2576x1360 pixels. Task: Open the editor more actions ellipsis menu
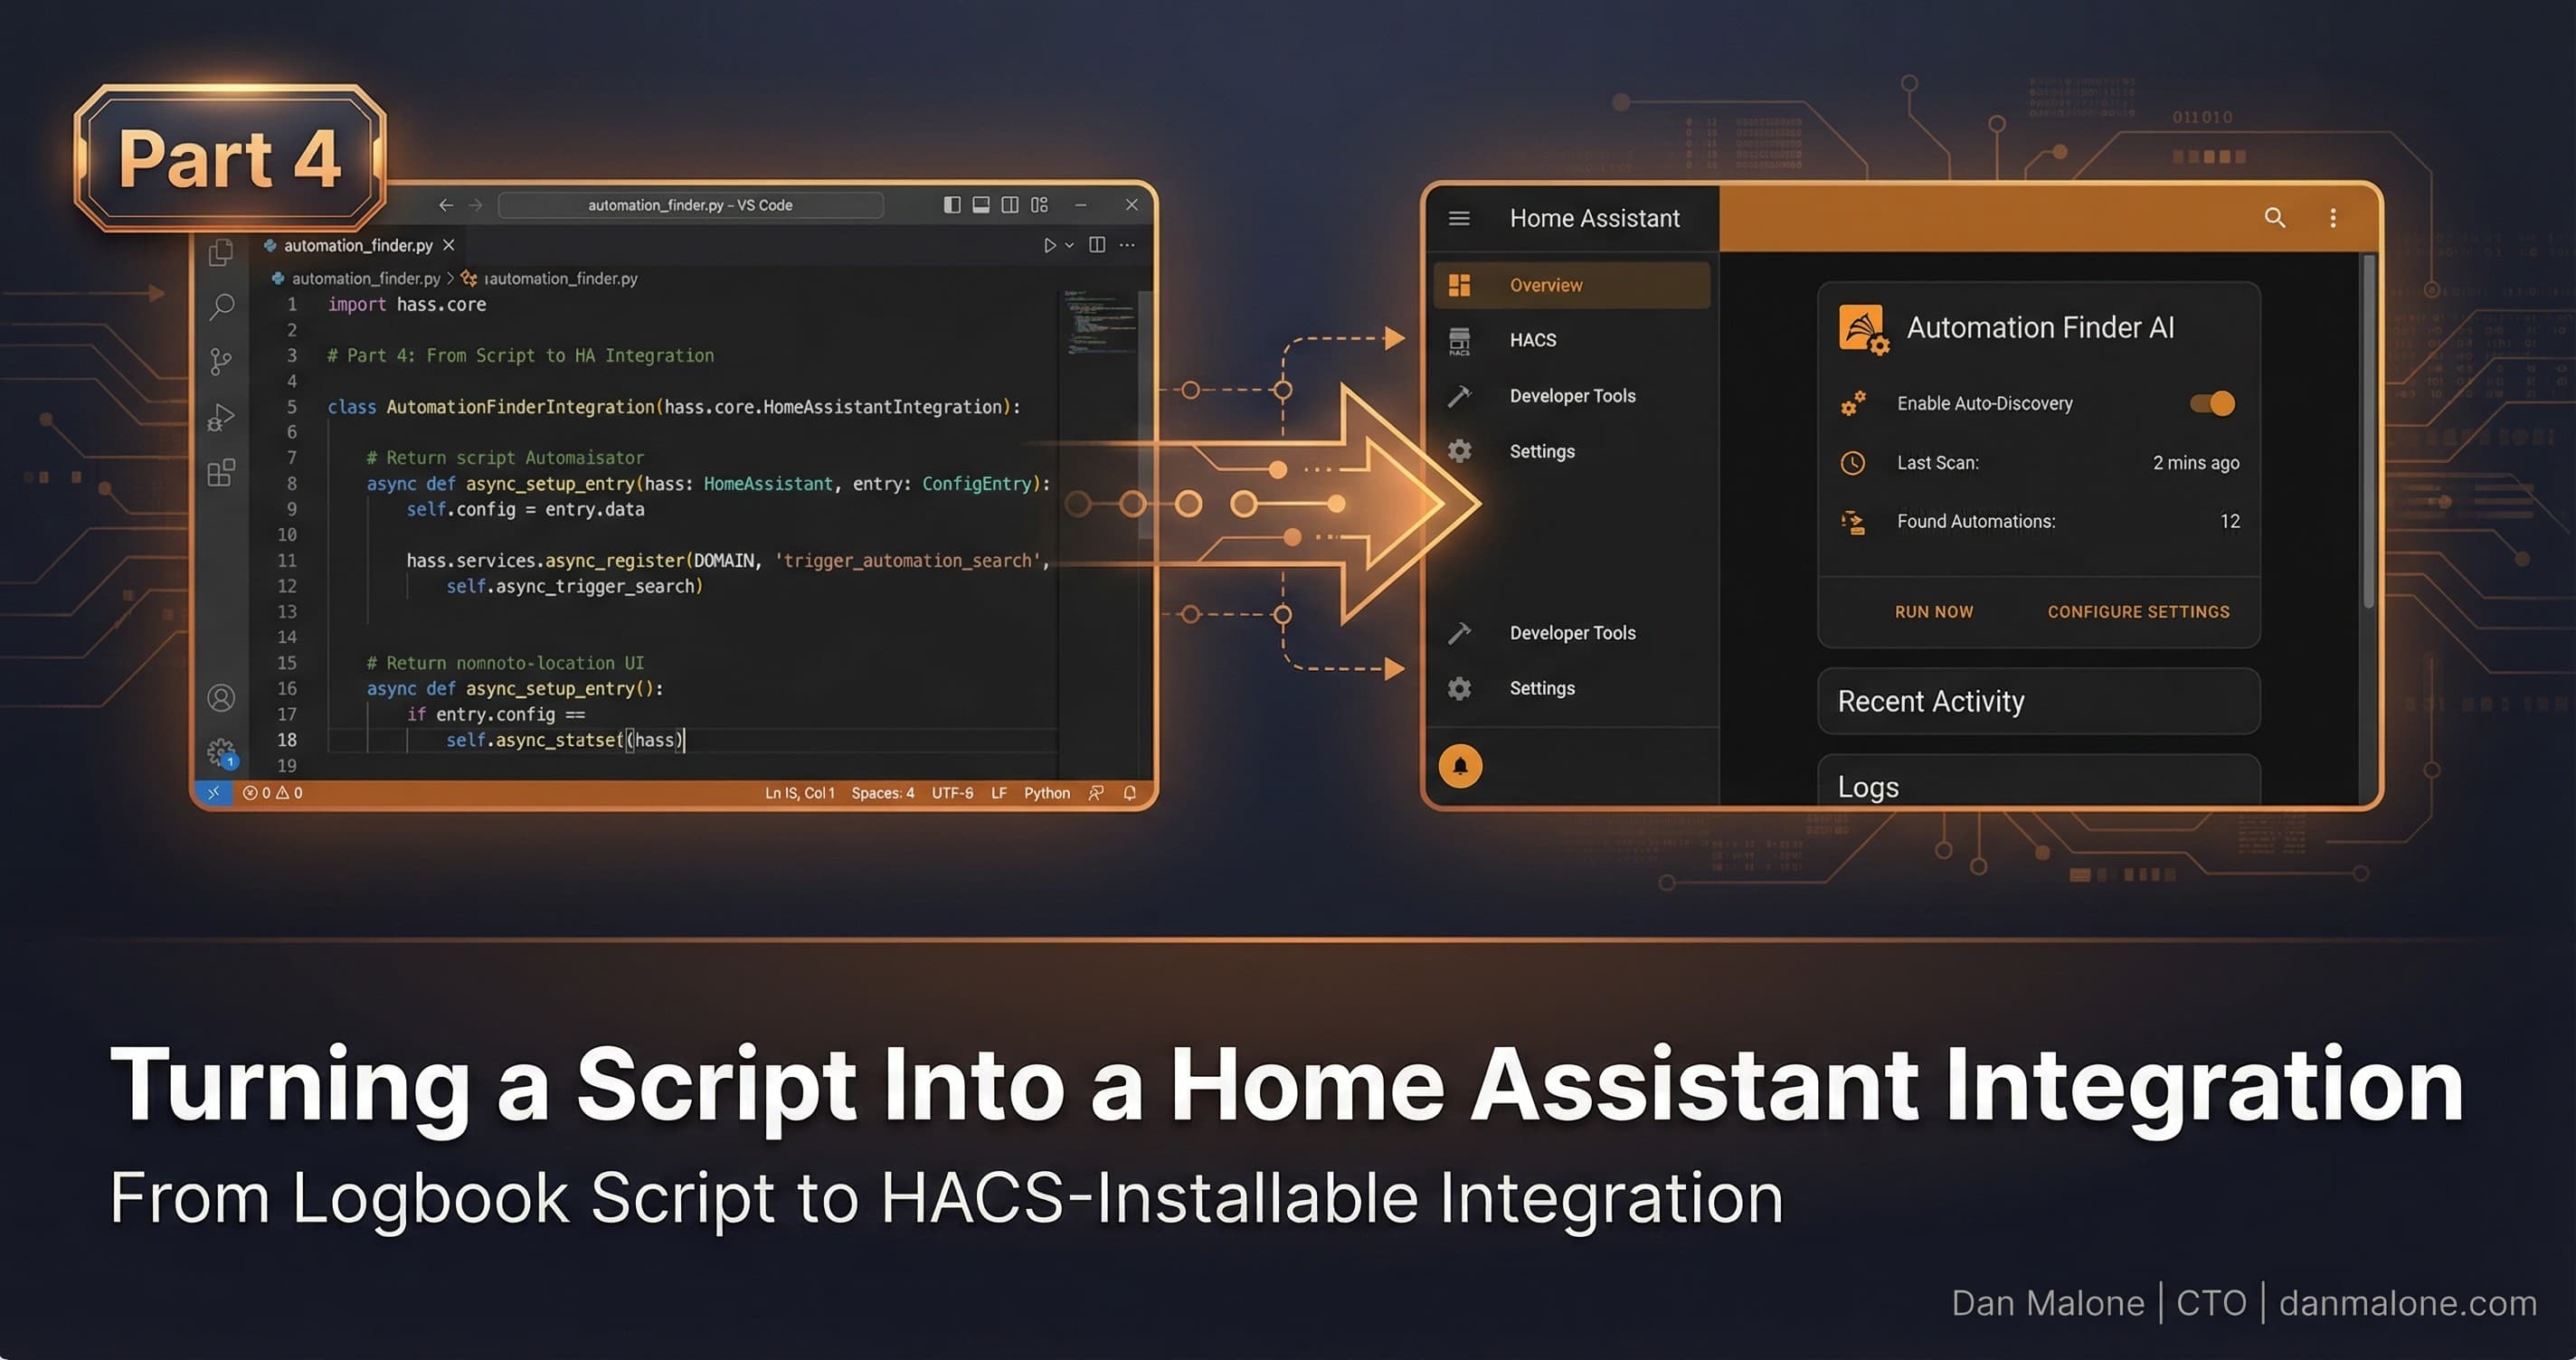tap(1126, 244)
